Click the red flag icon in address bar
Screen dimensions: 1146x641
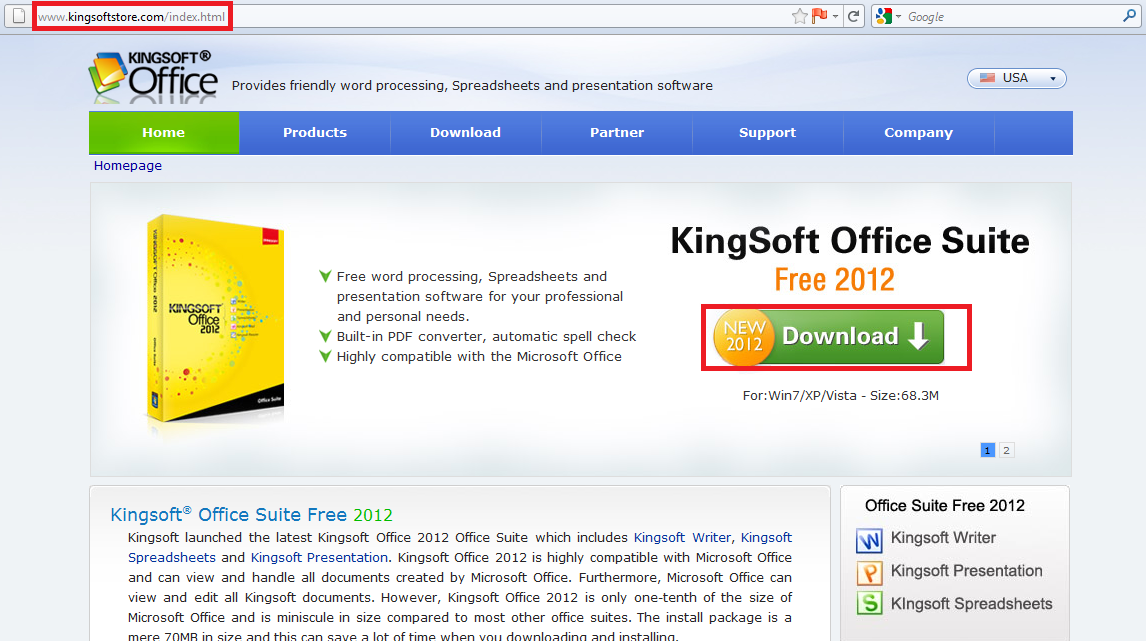click(x=820, y=16)
